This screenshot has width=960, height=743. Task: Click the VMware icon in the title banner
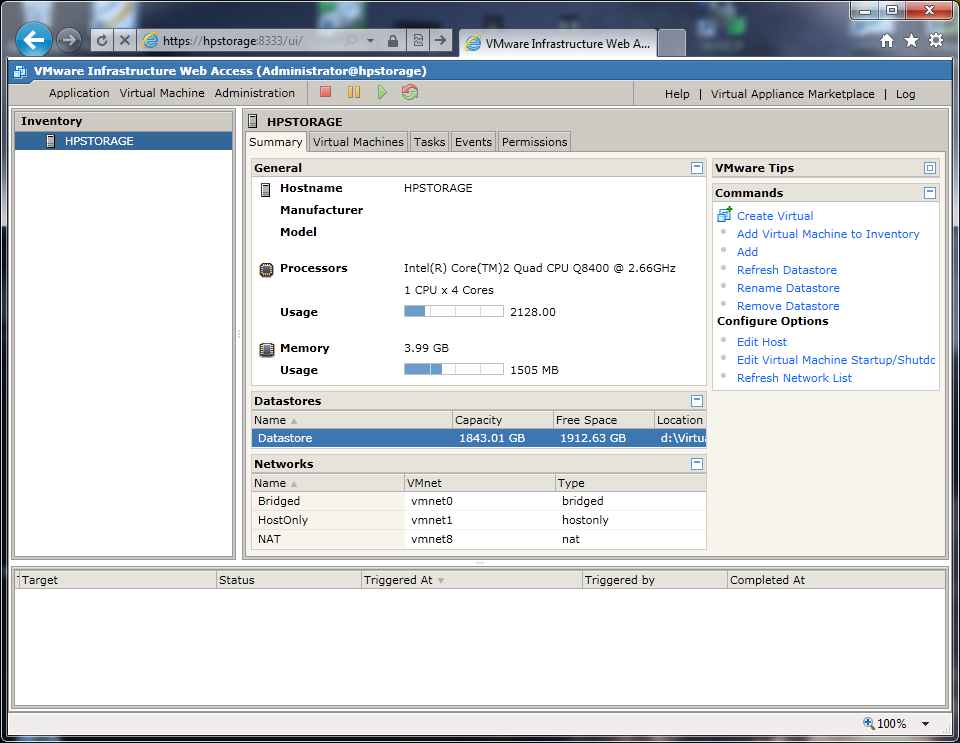(20, 72)
